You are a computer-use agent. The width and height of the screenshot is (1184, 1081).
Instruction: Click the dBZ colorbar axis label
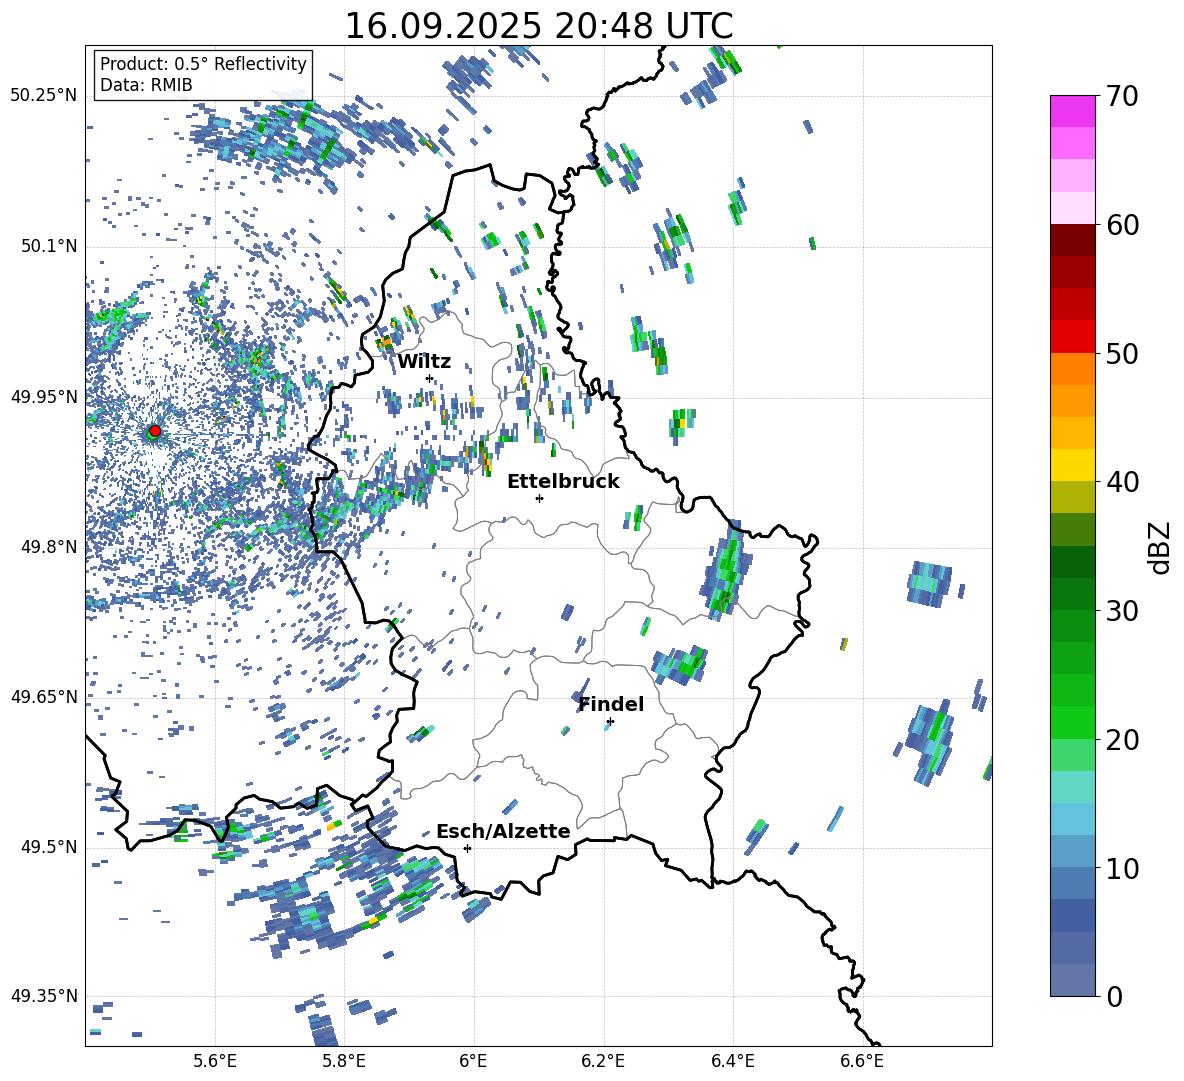[1161, 547]
